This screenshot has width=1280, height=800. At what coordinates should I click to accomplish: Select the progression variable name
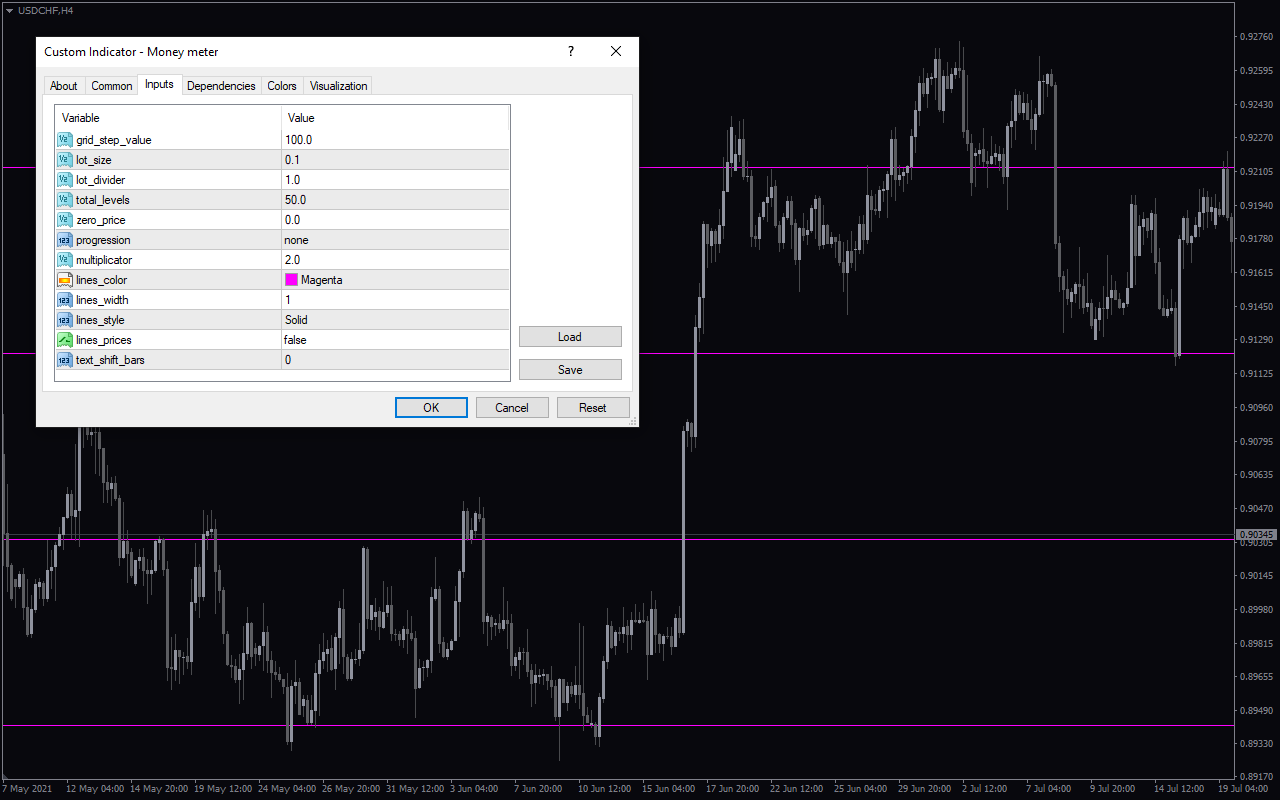(x=103, y=240)
